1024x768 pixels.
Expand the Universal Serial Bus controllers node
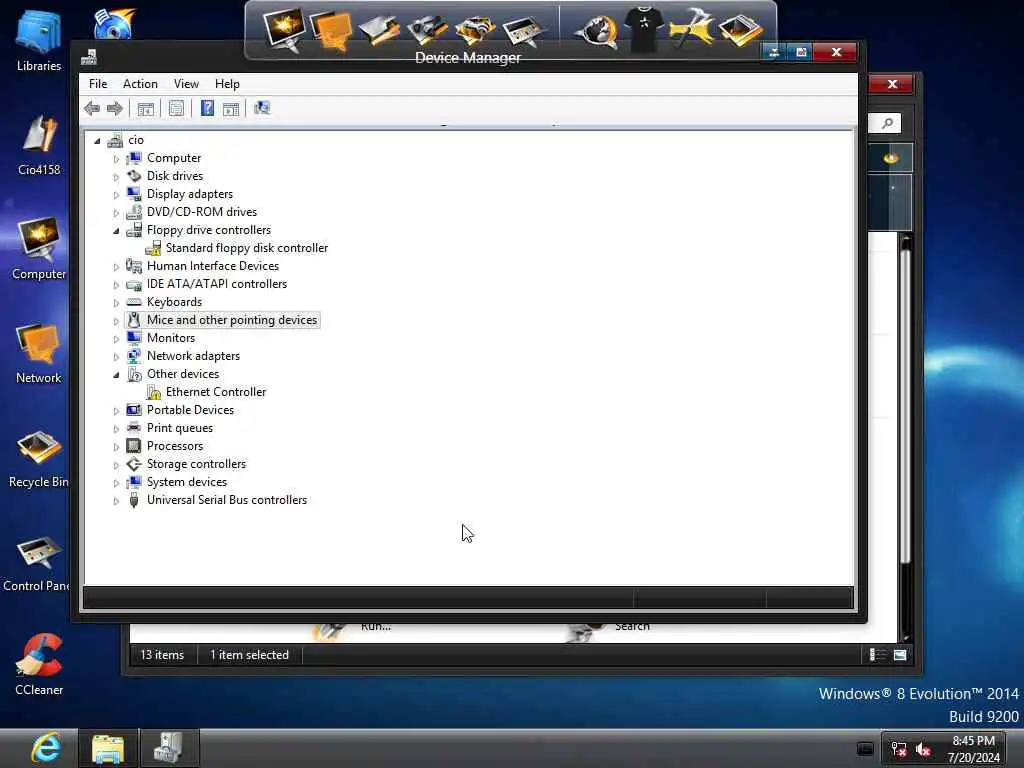116,501
